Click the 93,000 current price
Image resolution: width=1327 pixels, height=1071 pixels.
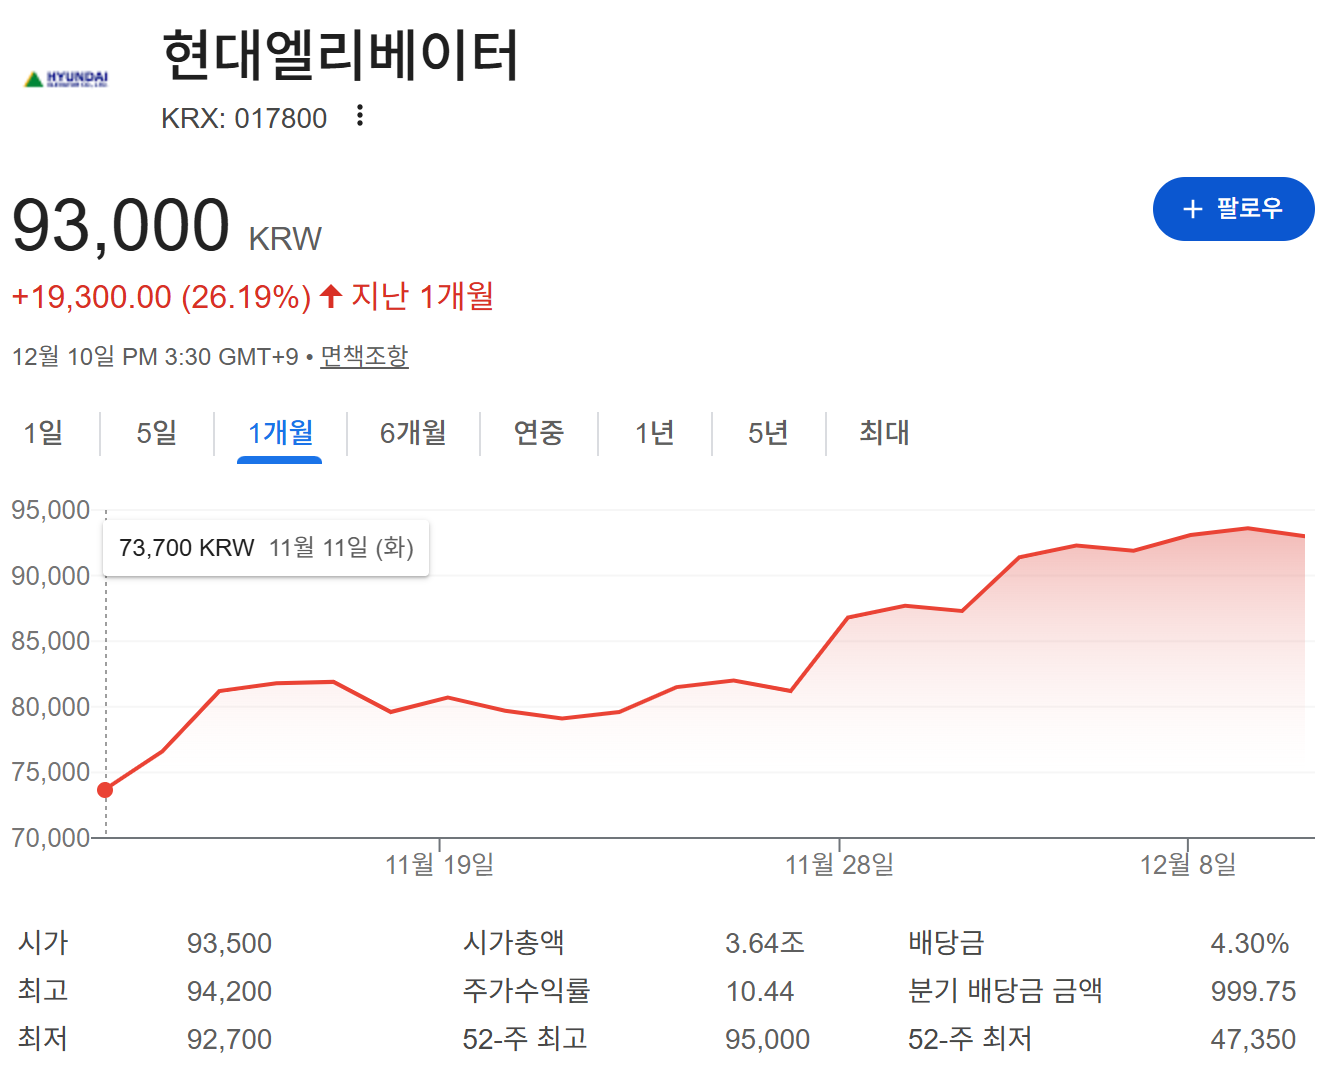point(121,225)
